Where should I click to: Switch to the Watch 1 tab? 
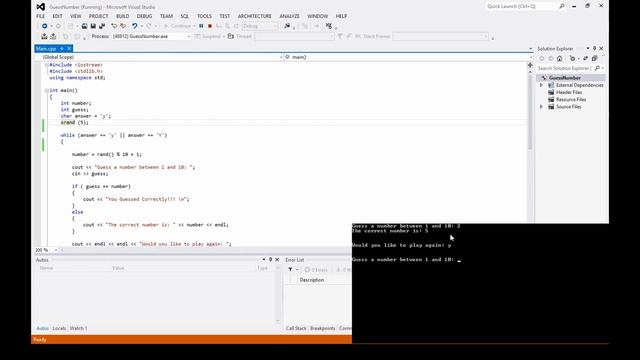tap(78, 328)
